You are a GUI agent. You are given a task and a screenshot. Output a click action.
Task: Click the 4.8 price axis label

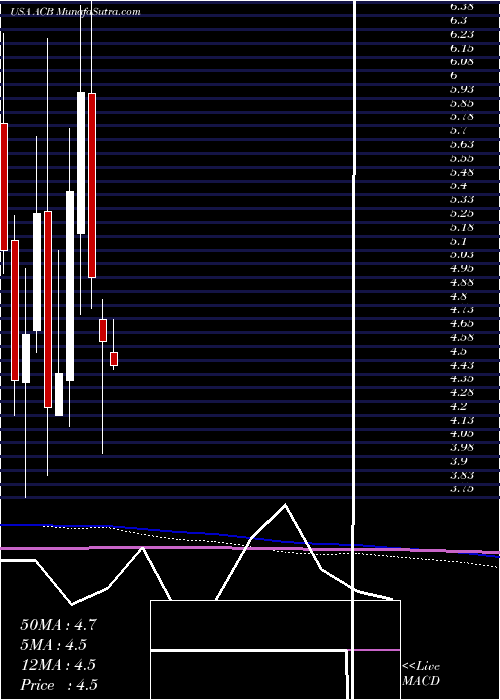(458, 296)
